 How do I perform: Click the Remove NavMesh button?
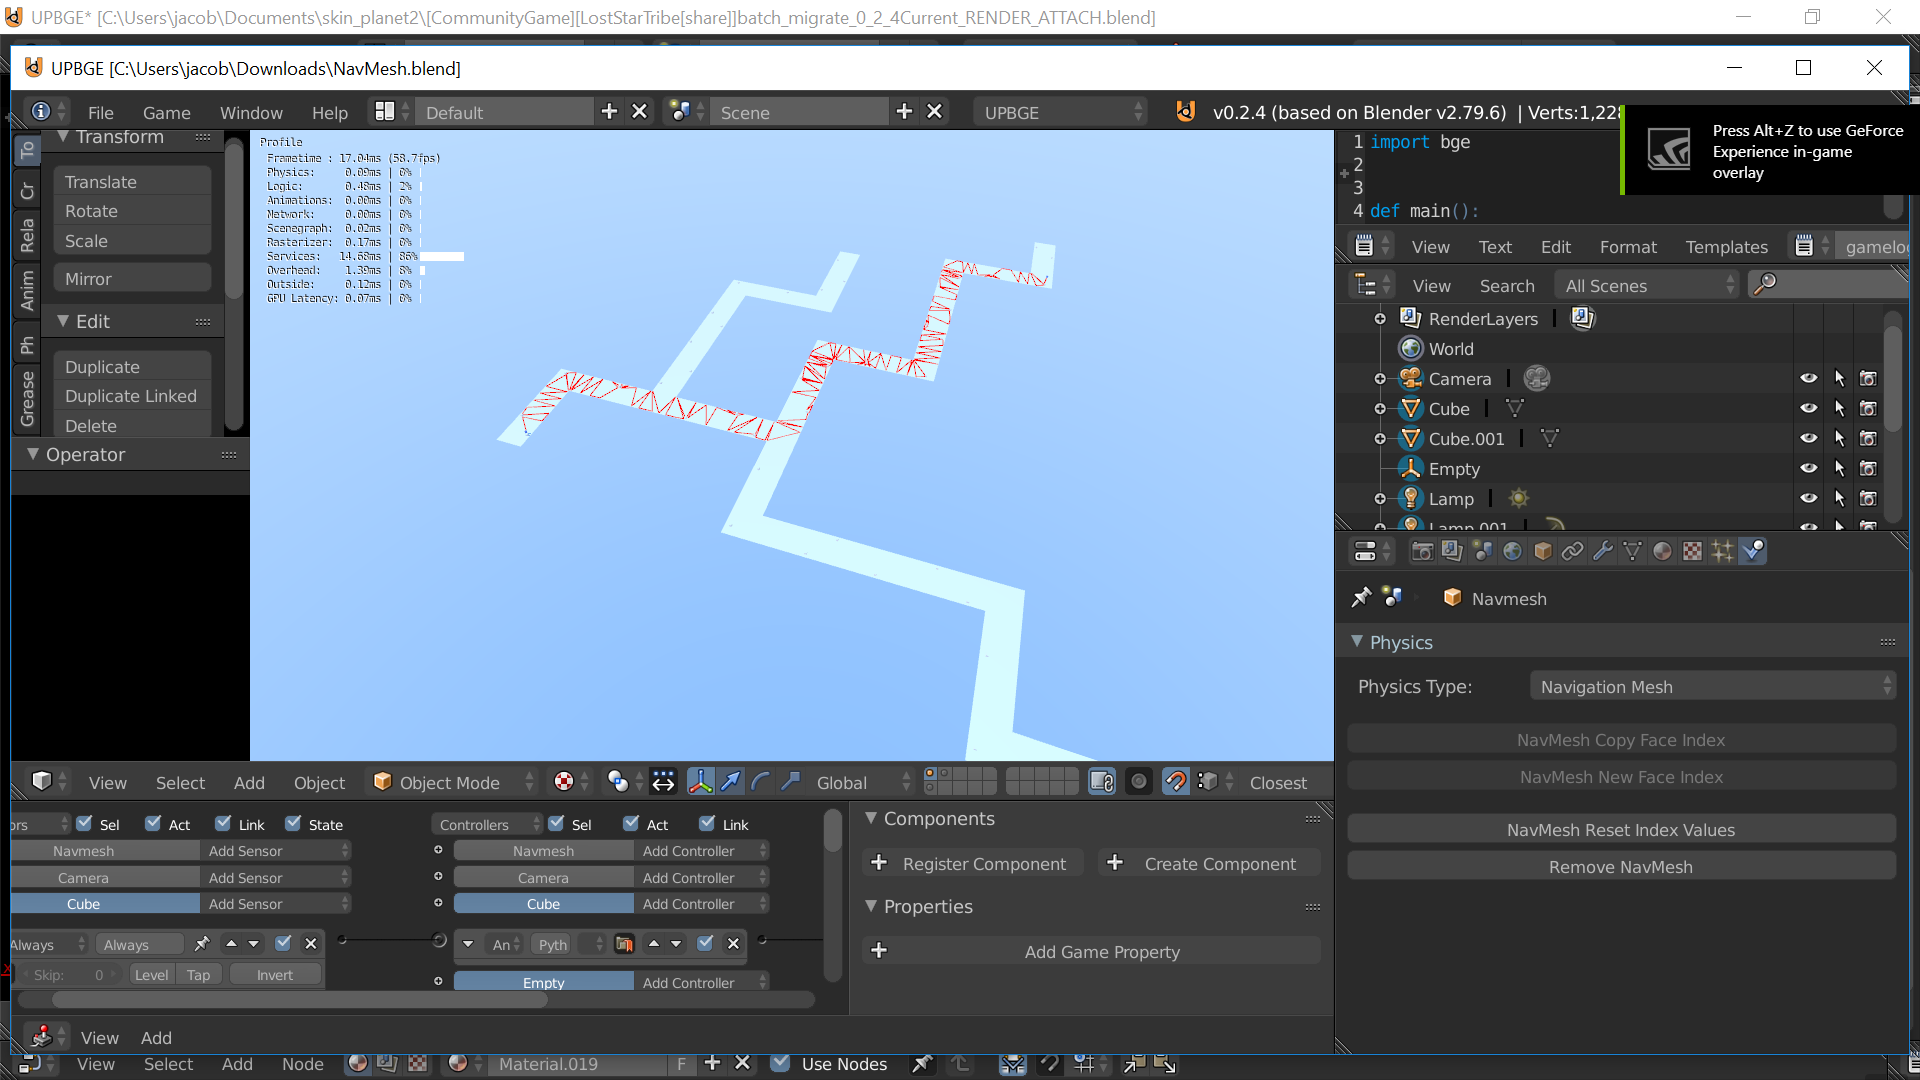[1620, 866]
